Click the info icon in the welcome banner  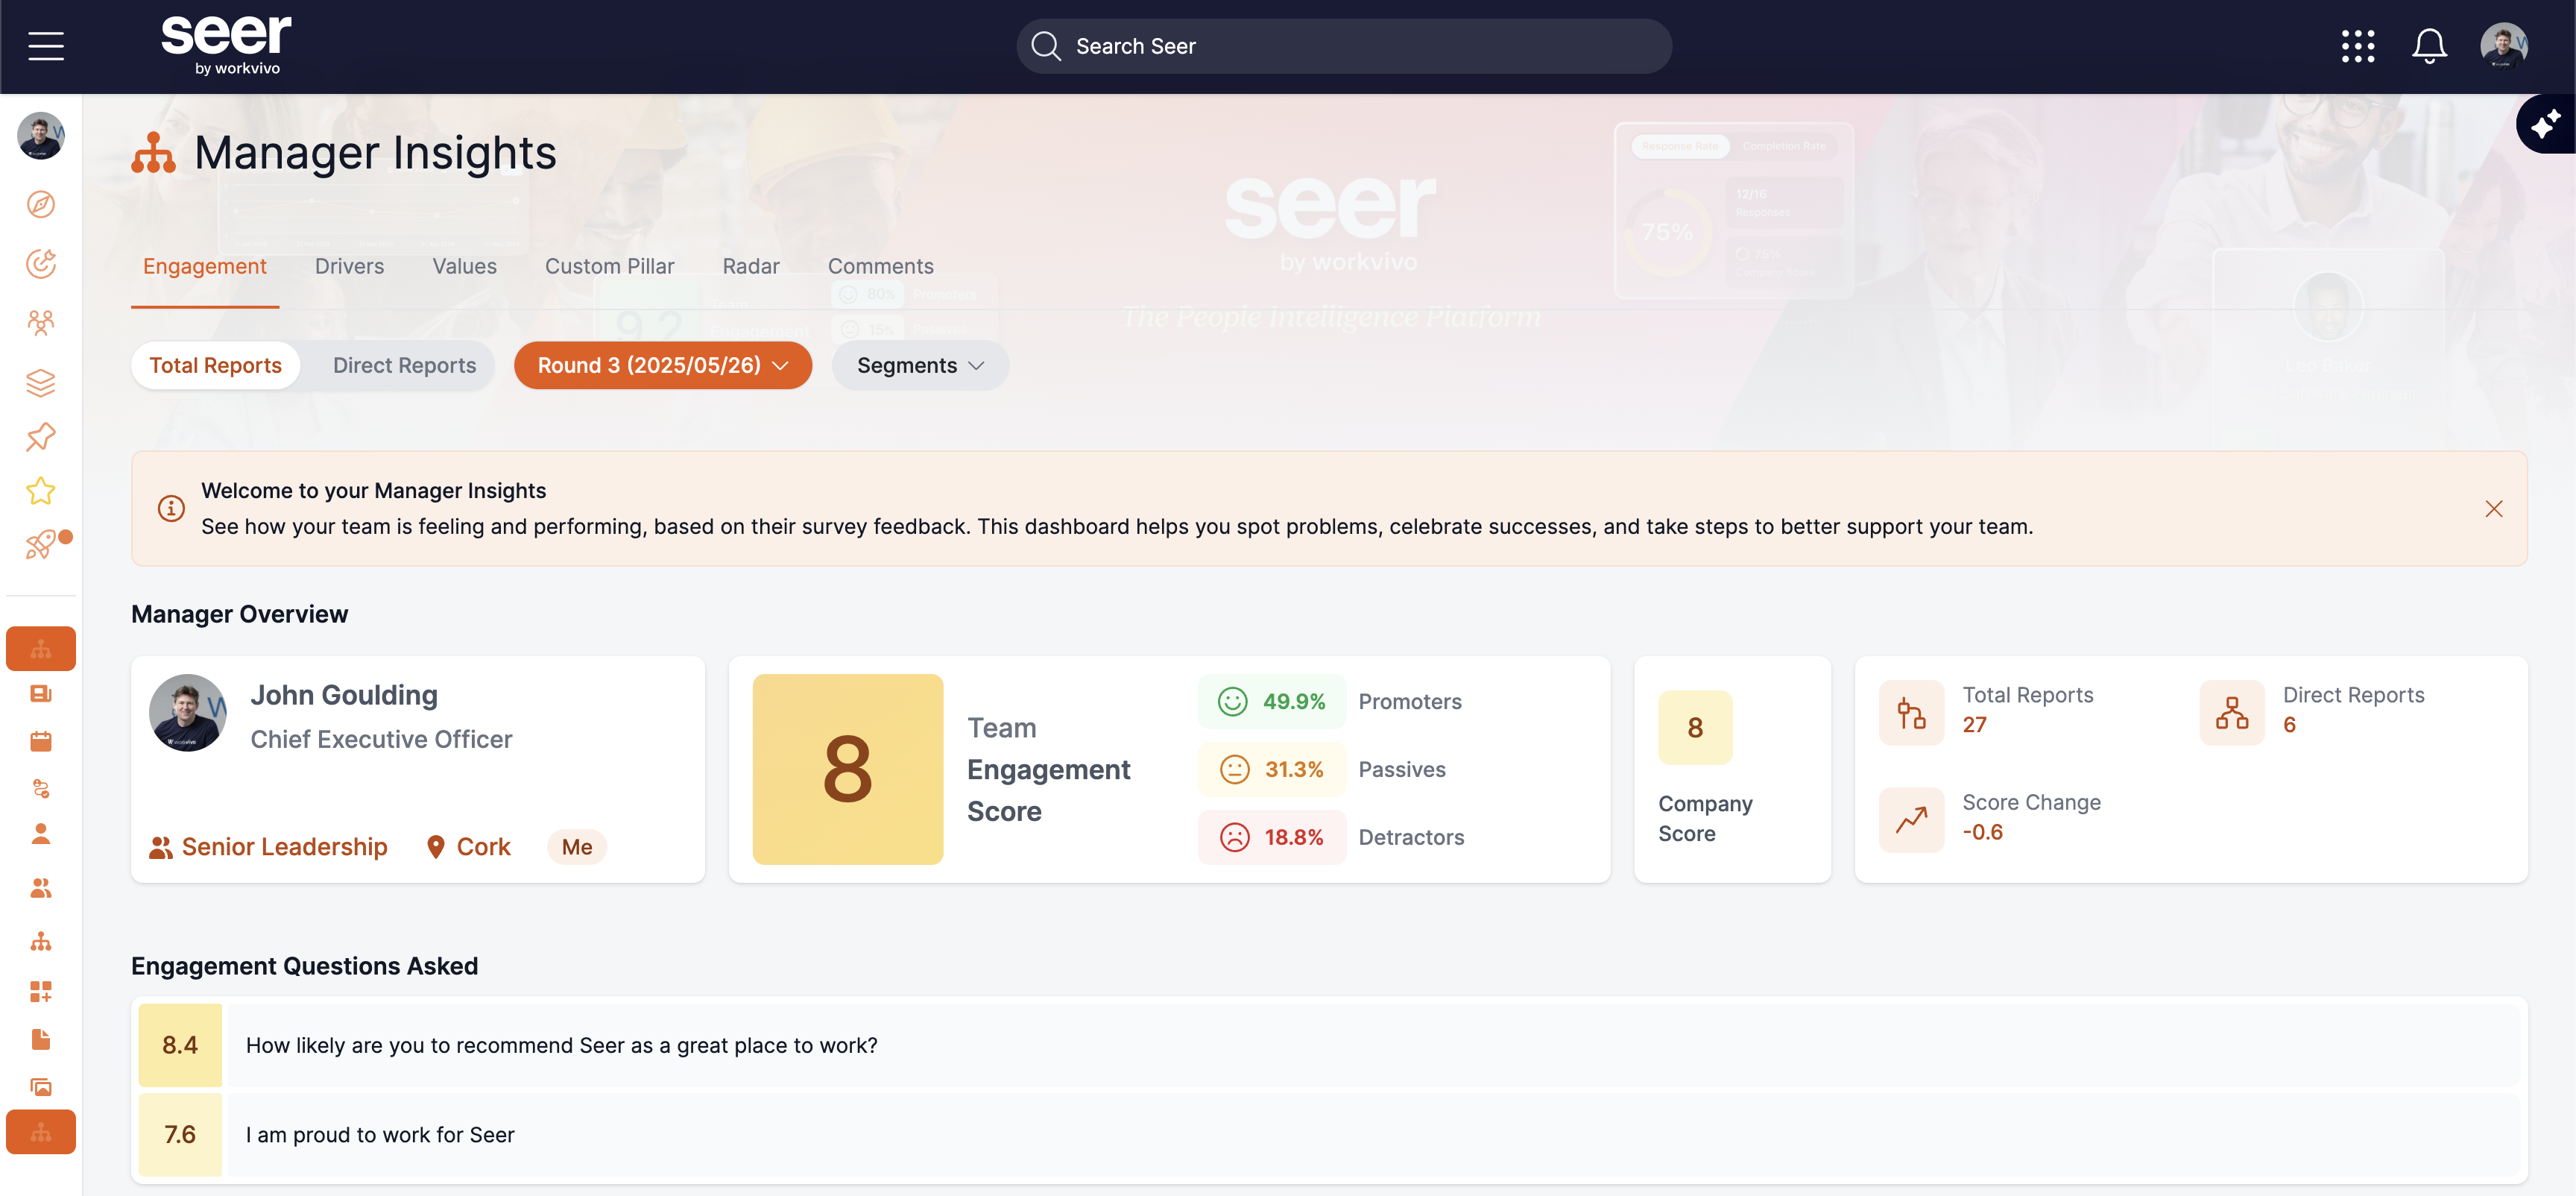pos(171,508)
